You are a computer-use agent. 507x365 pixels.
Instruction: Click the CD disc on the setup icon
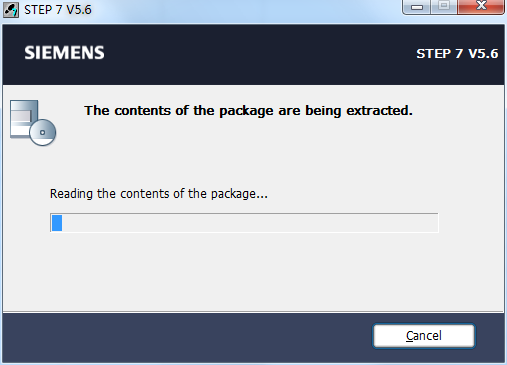(x=43, y=132)
